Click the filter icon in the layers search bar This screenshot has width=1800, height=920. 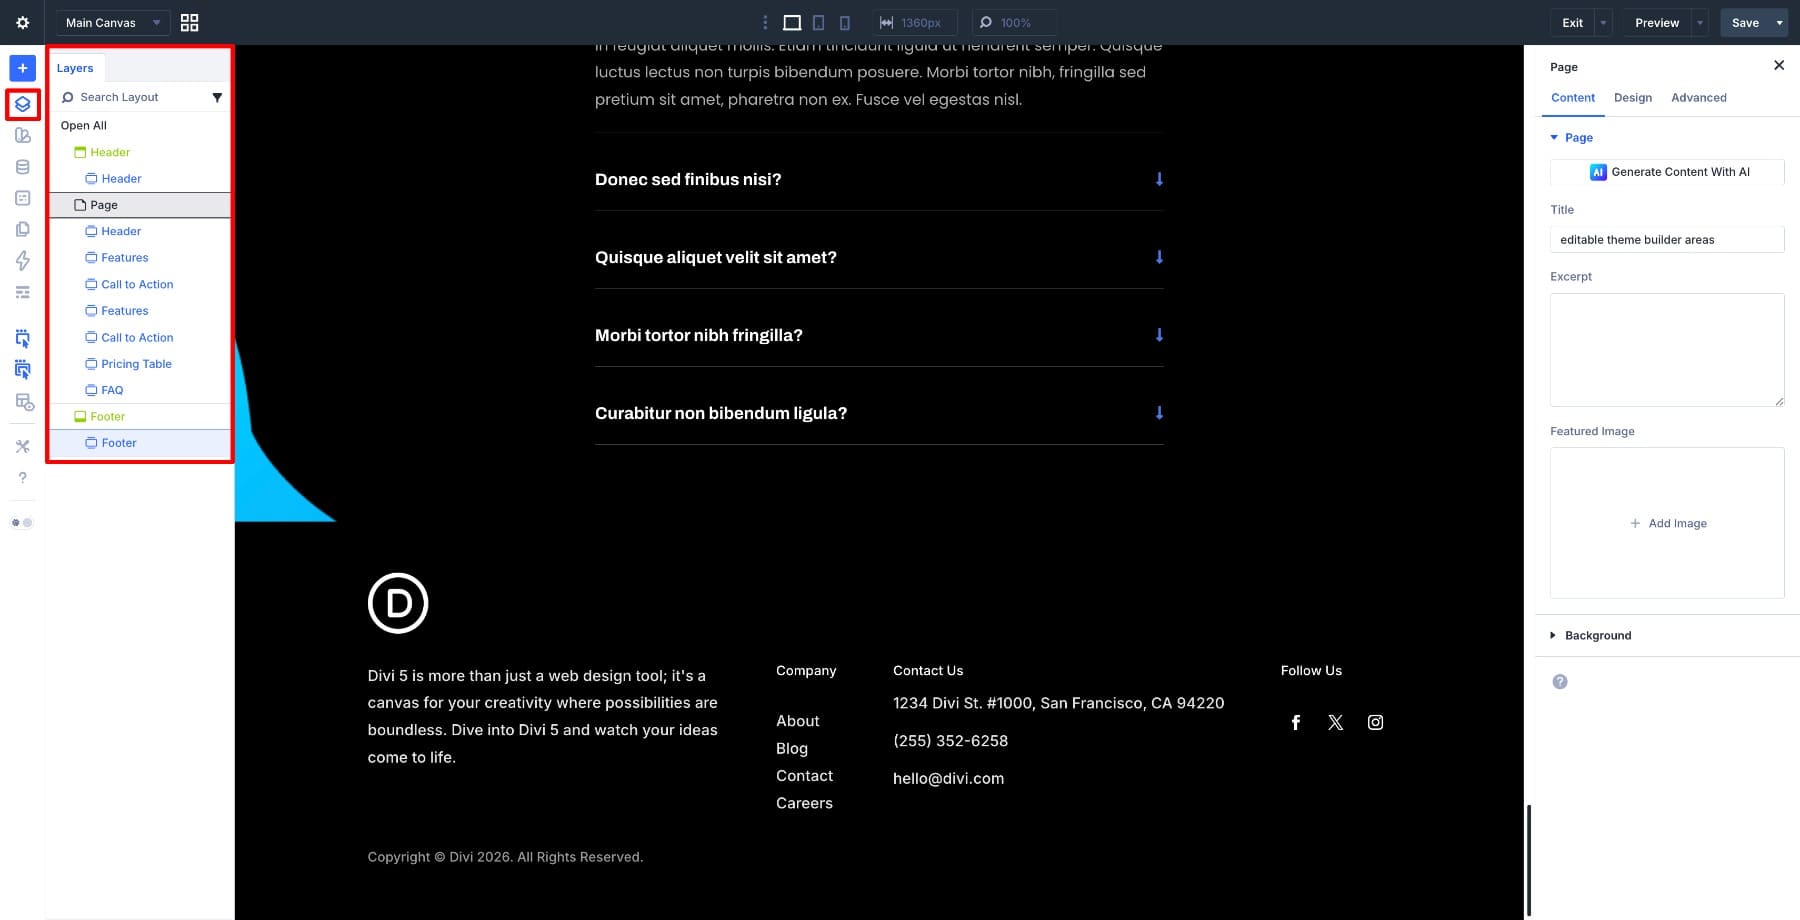coord(217,97)
